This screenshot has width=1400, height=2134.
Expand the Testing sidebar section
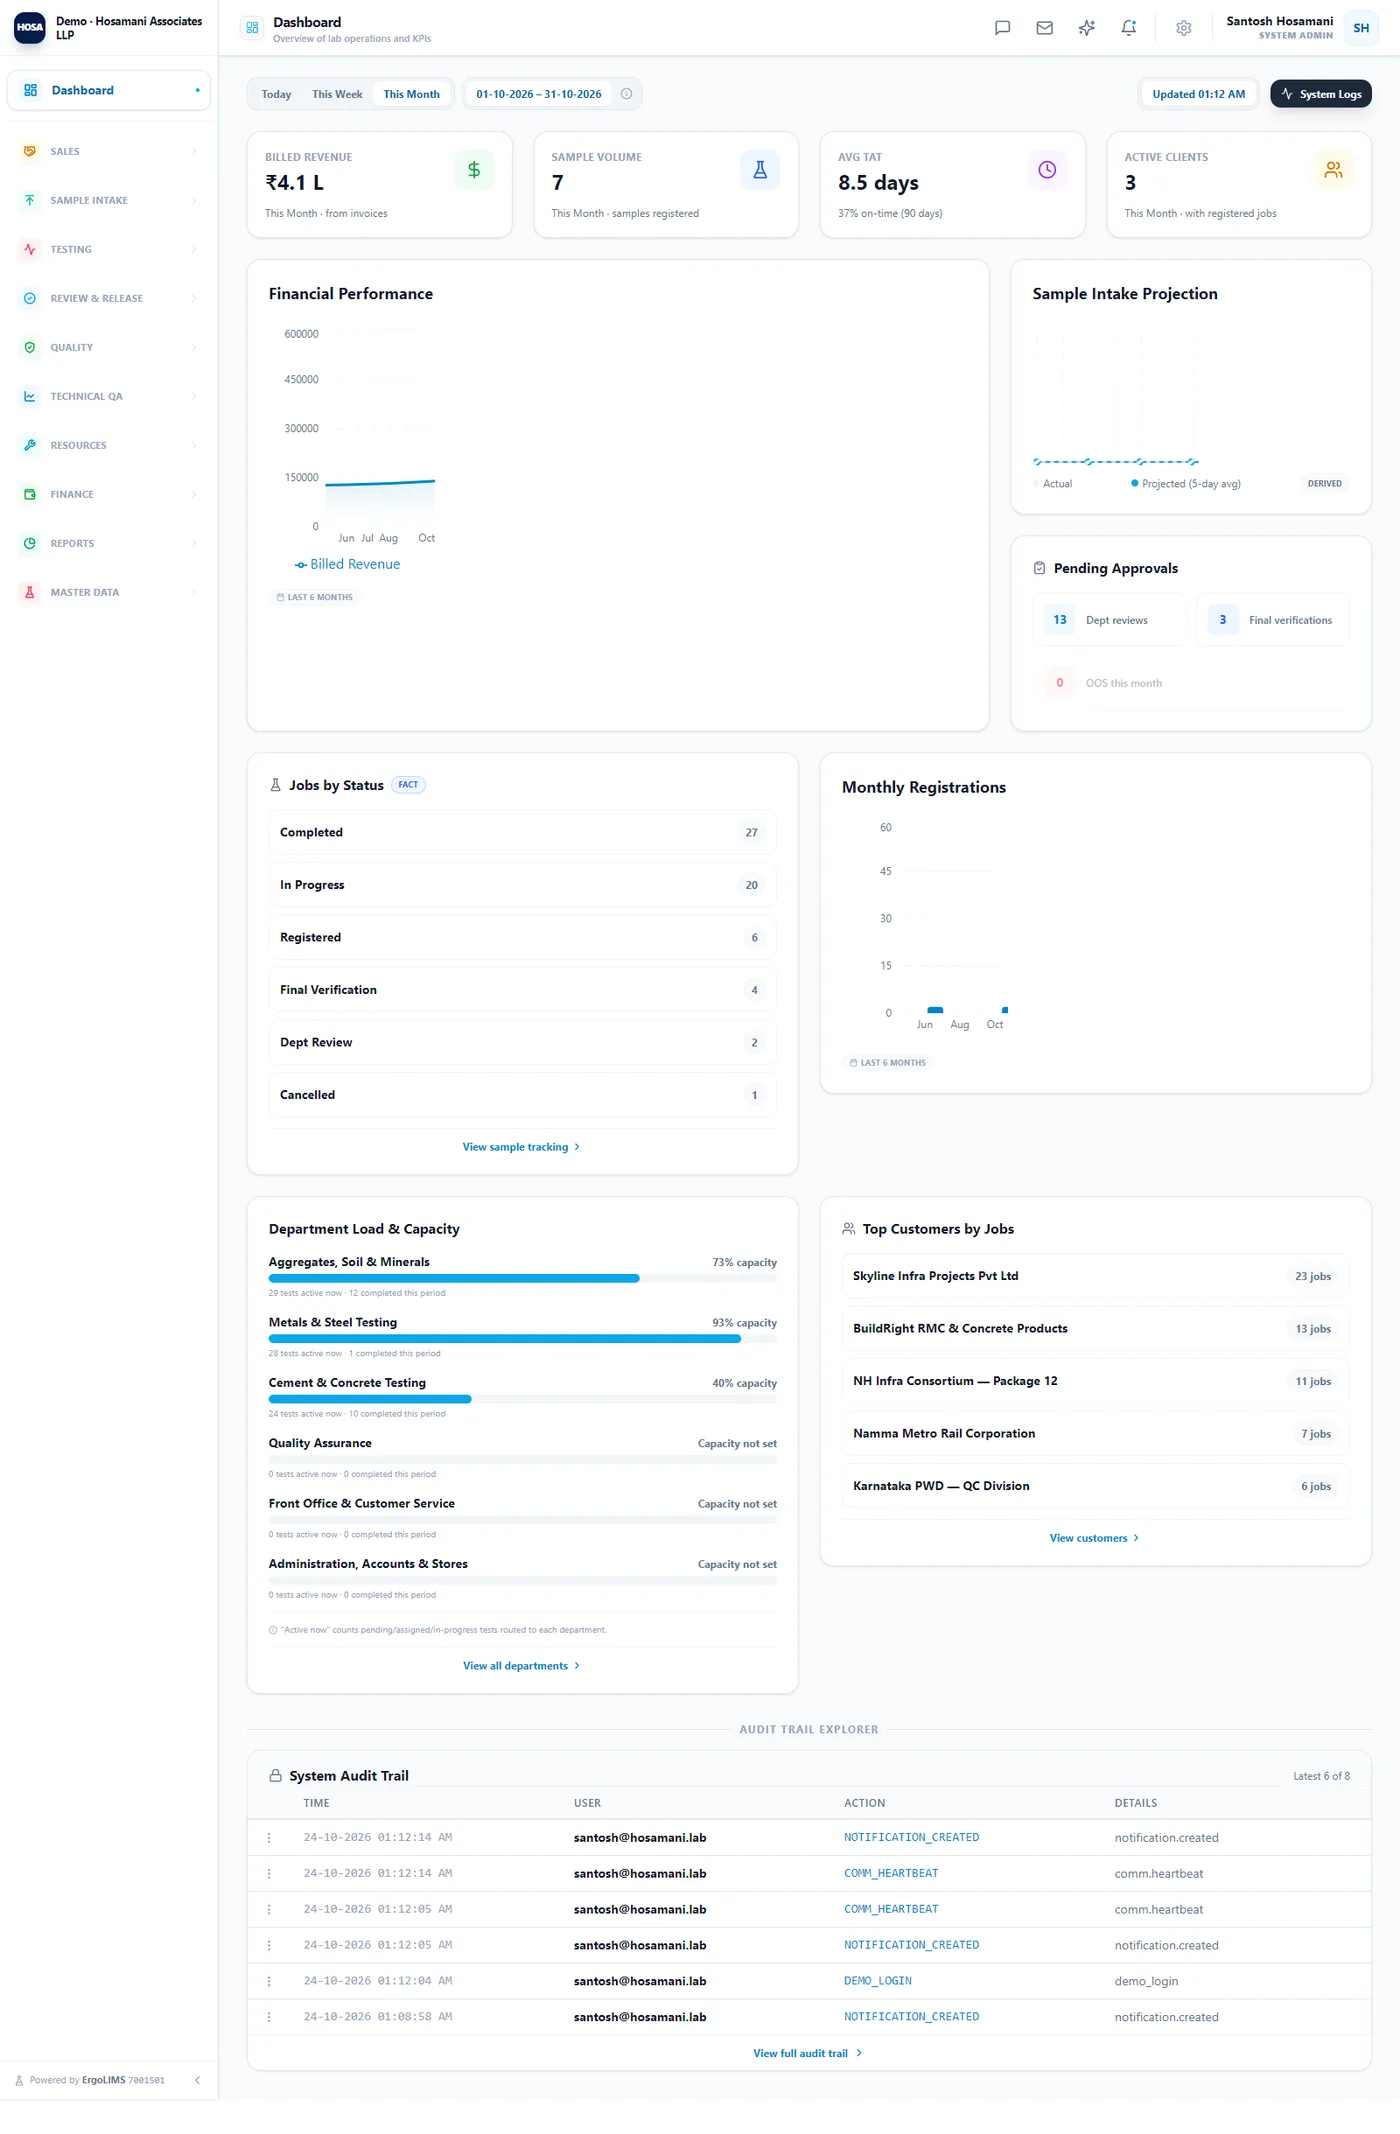(x=109, y=250)
